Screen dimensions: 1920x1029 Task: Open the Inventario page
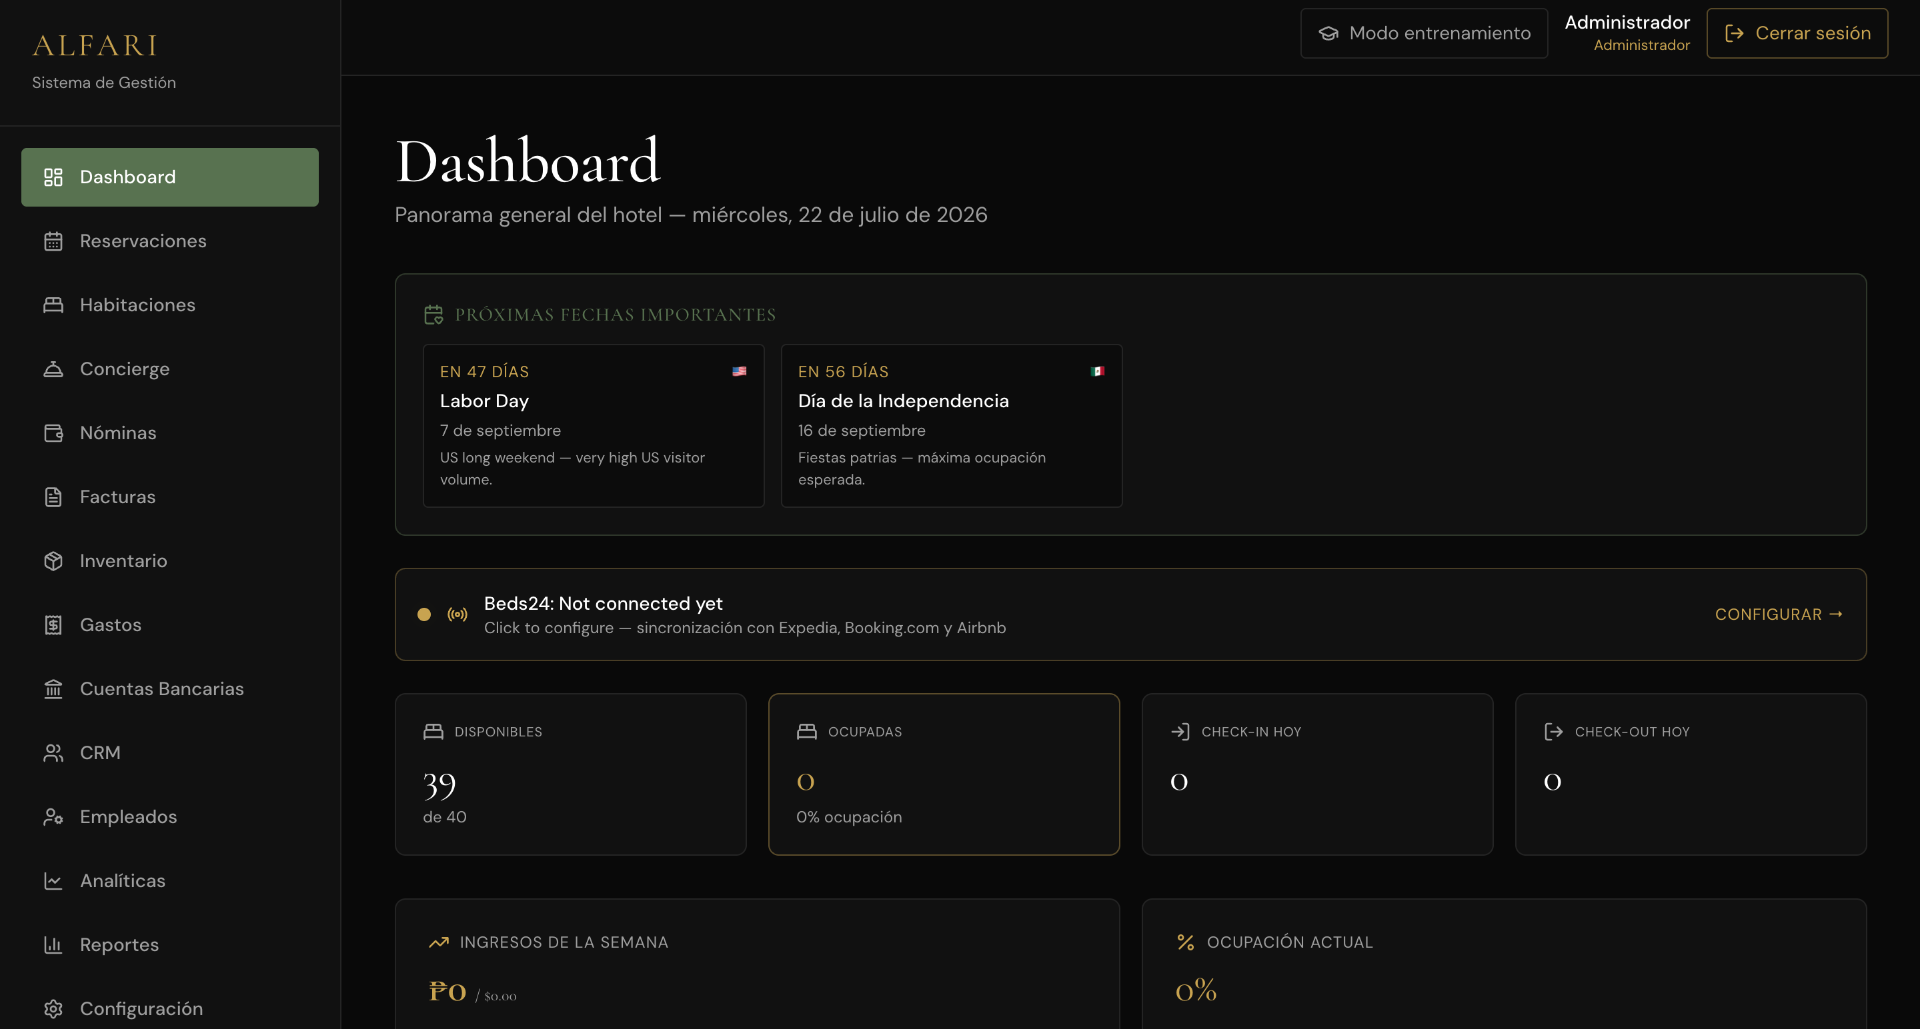point(170,561)
